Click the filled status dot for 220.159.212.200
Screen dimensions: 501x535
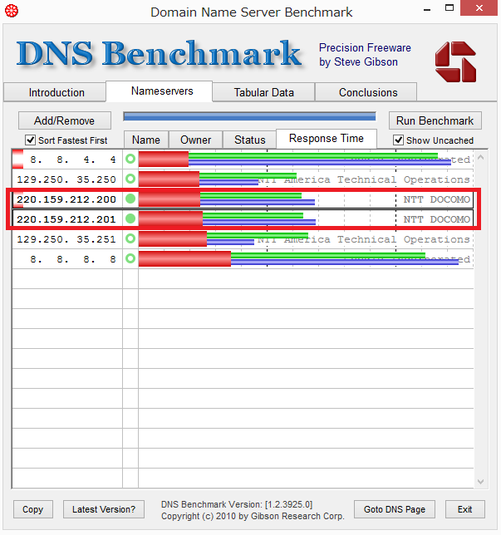pos(130,199)
